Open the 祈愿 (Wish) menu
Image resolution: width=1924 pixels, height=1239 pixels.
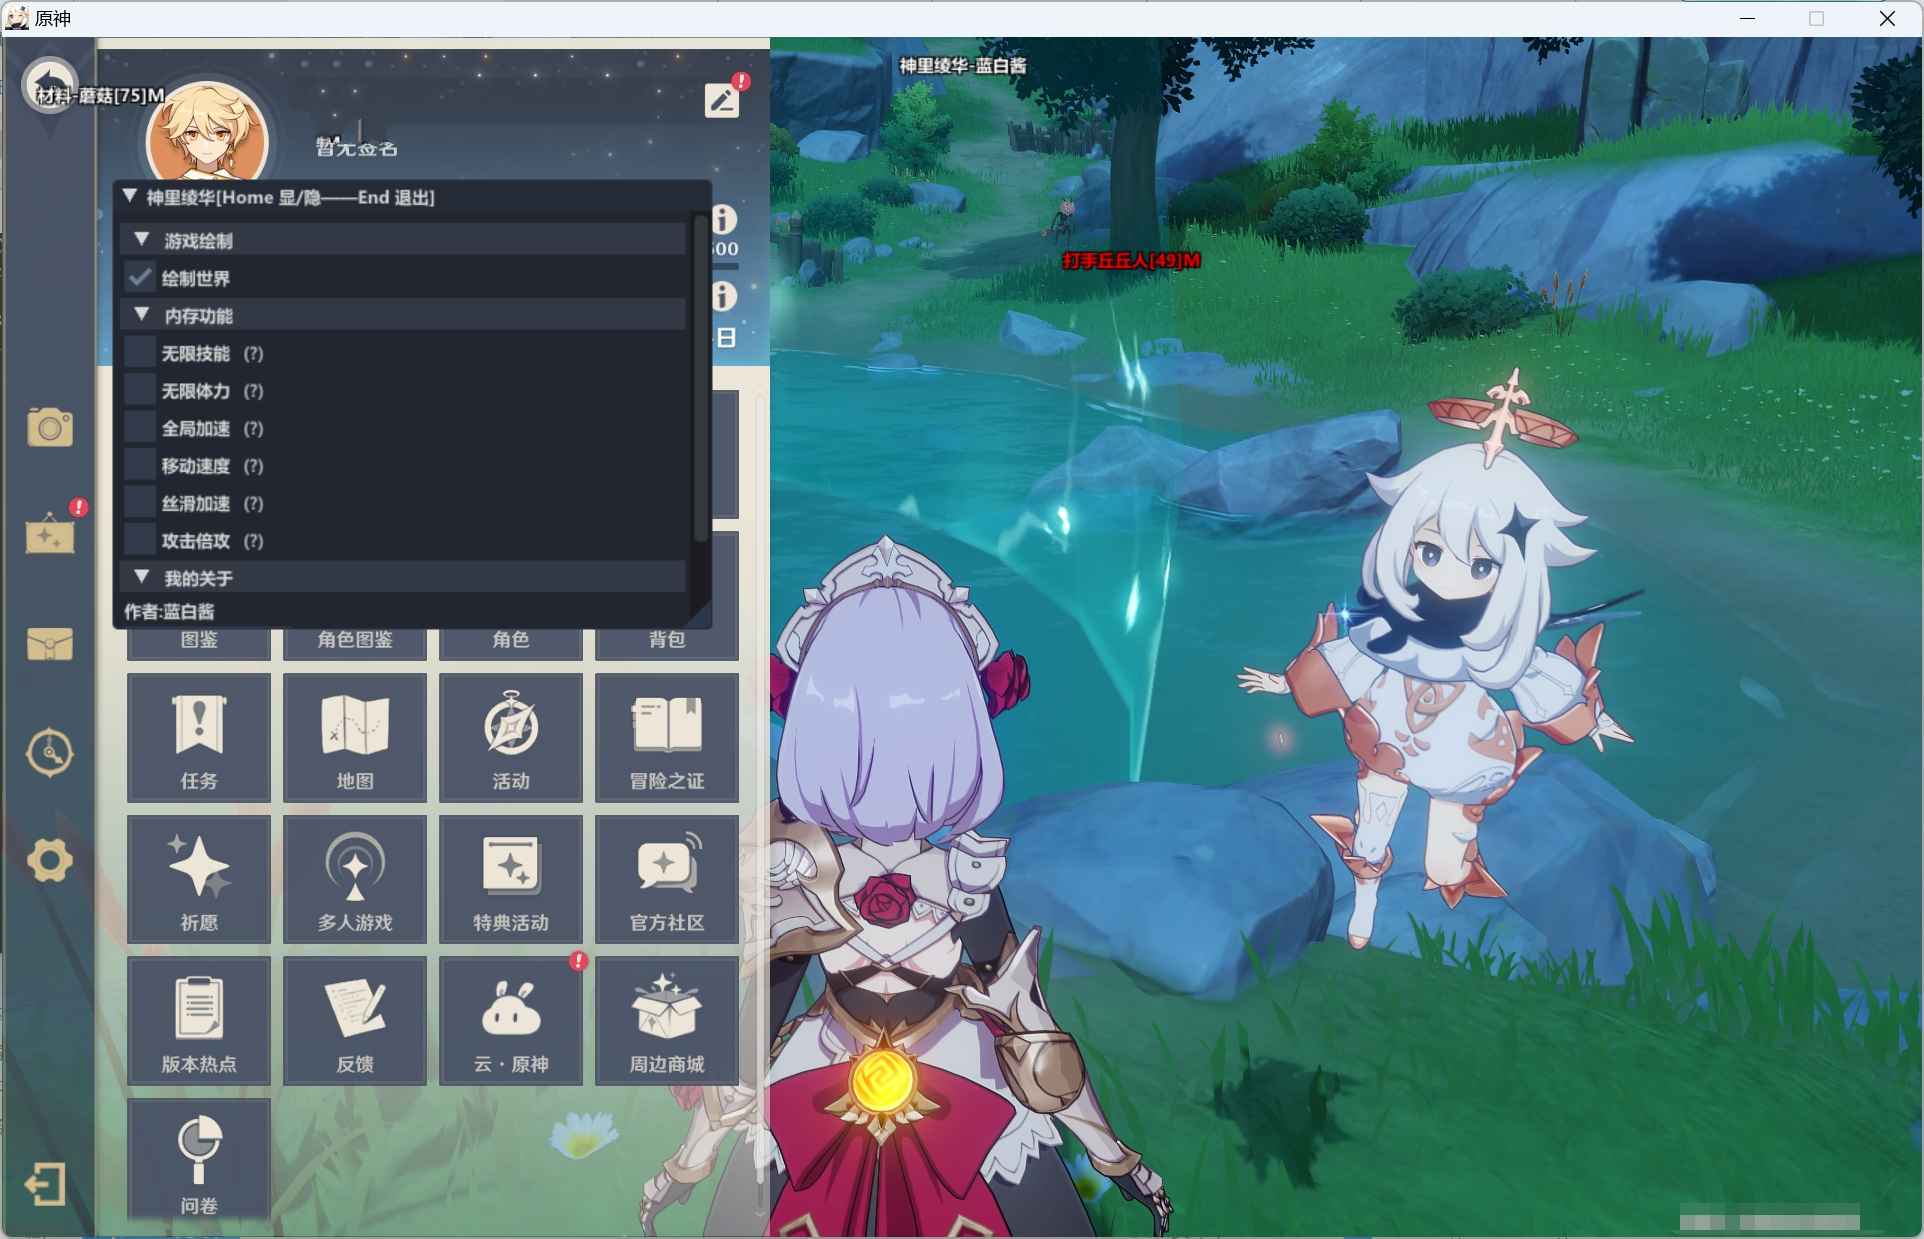[197, 879]
